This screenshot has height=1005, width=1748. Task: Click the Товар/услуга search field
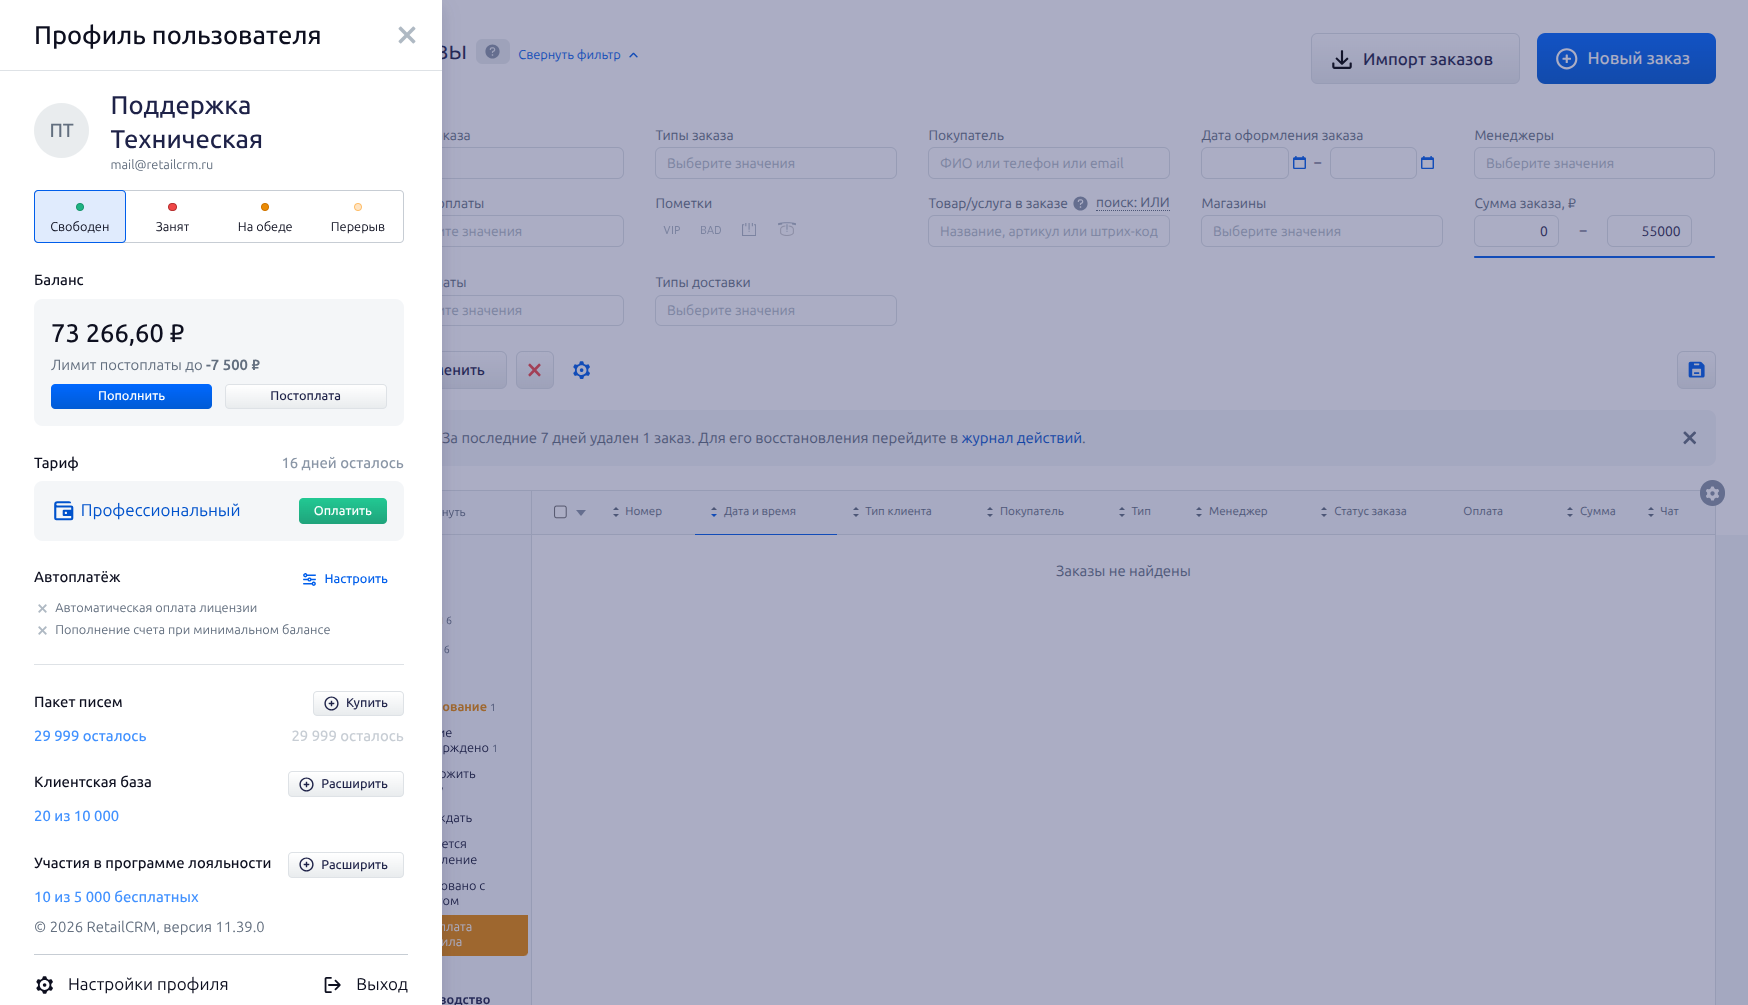(x=1049, y=231)
